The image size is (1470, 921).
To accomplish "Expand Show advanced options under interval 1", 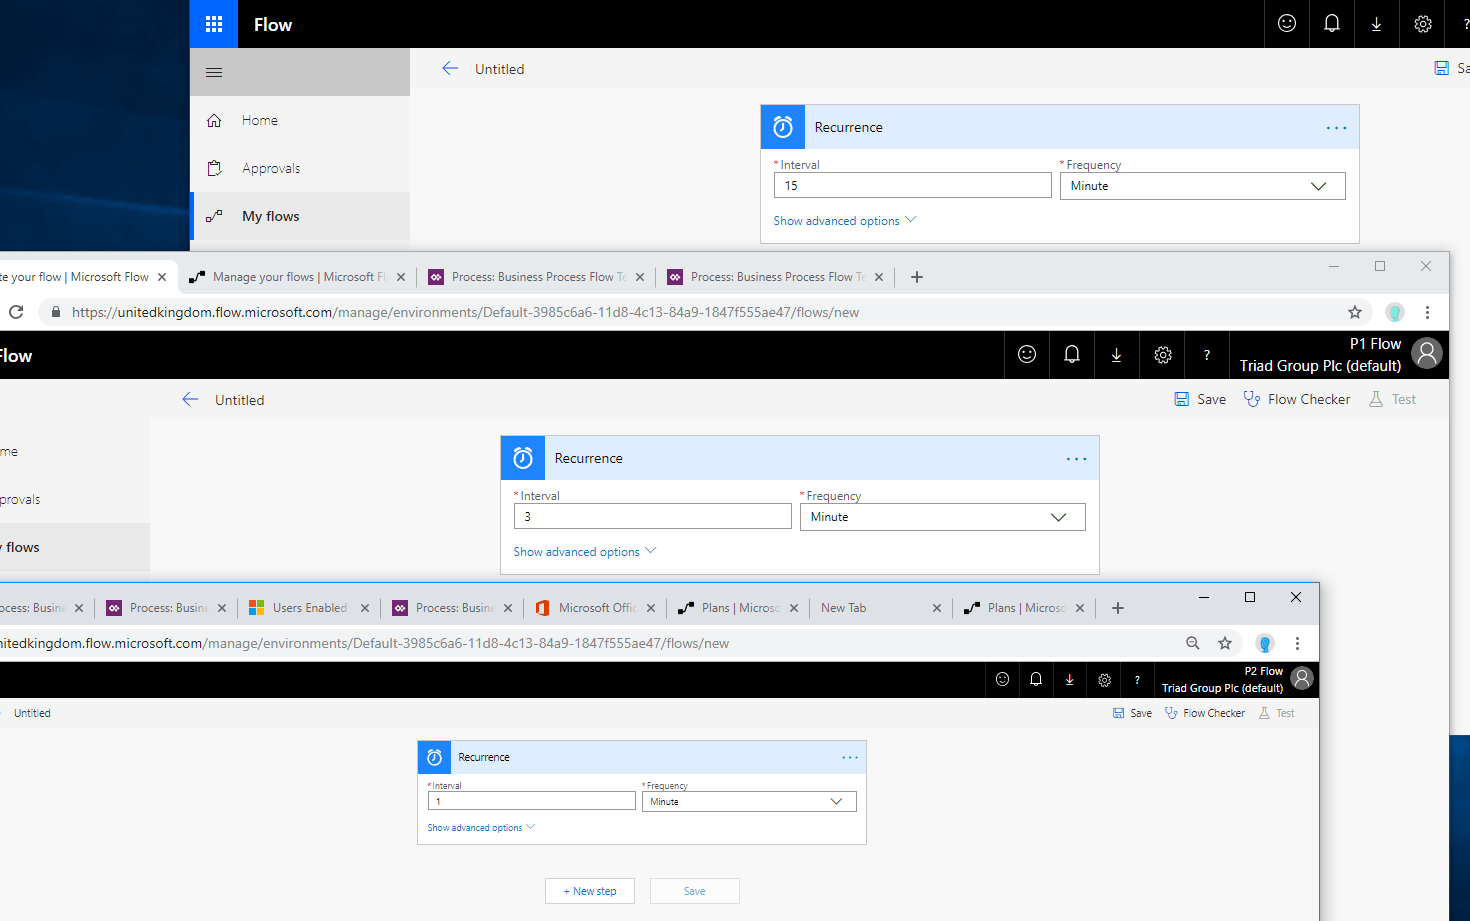I will tap(481, 828).
